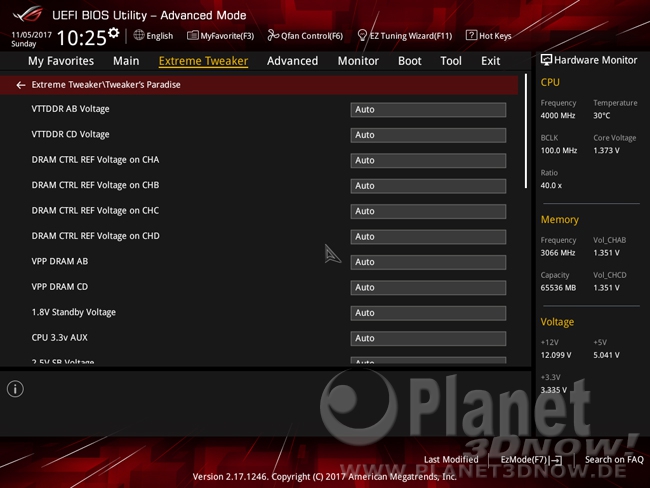Click the ROG logo icon
Image resolution: width=650 pixels, height=488 pixels.
[27, 14]
